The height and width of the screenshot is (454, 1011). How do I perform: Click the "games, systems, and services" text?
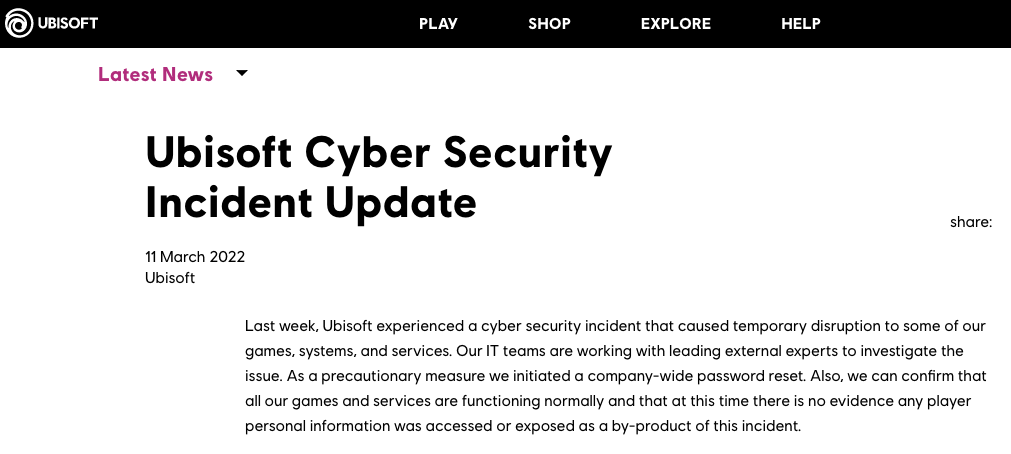pos(344,351)
